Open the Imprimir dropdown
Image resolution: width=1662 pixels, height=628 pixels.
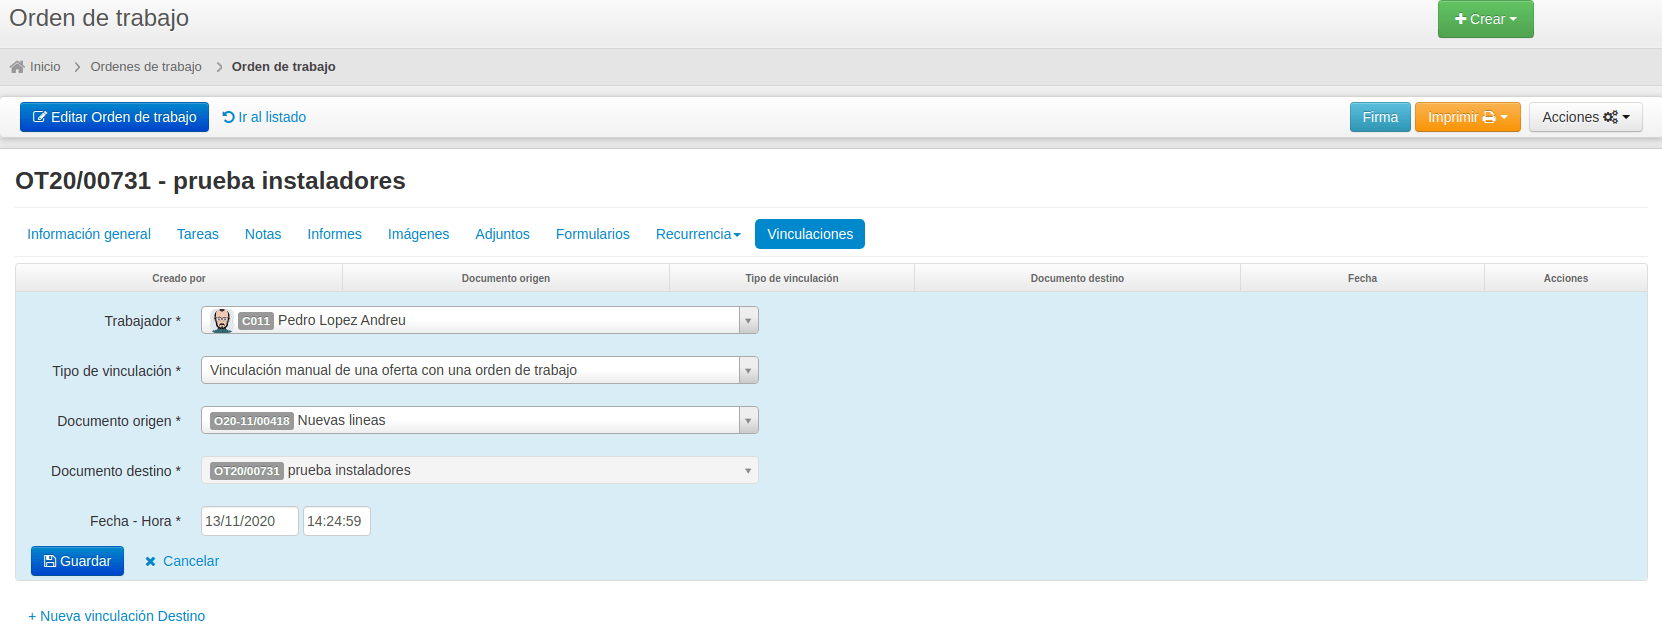[1467, 117]
